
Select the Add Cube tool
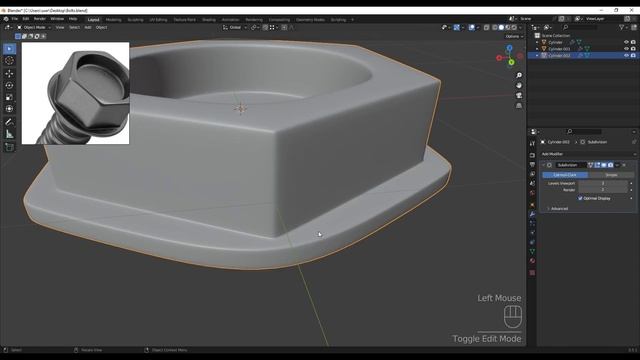pyautogui.click(x=9, y=147)
